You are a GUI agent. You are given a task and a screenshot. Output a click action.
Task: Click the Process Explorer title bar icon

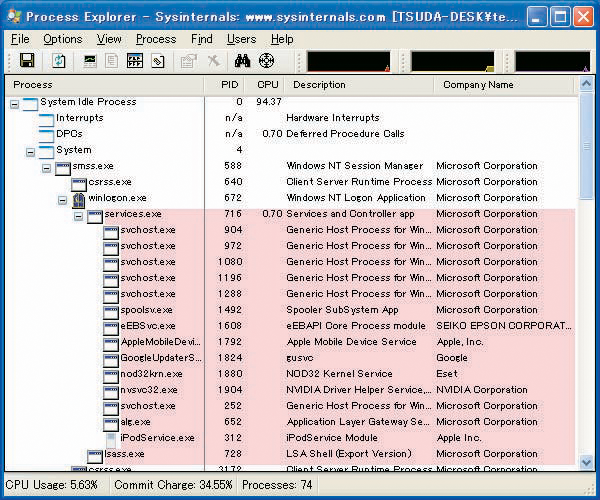(x=15, y=16)
